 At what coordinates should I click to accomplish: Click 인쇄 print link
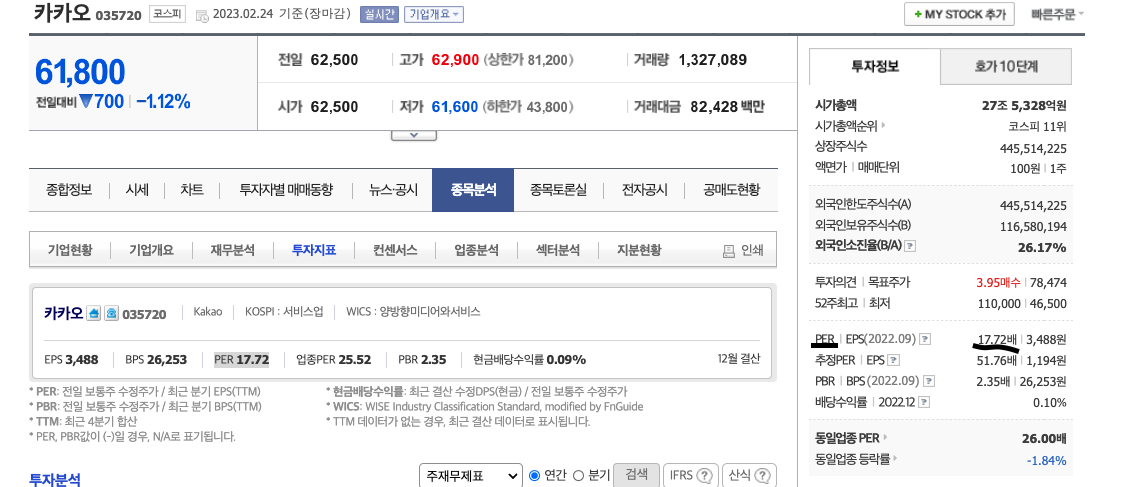click(743, 251)
